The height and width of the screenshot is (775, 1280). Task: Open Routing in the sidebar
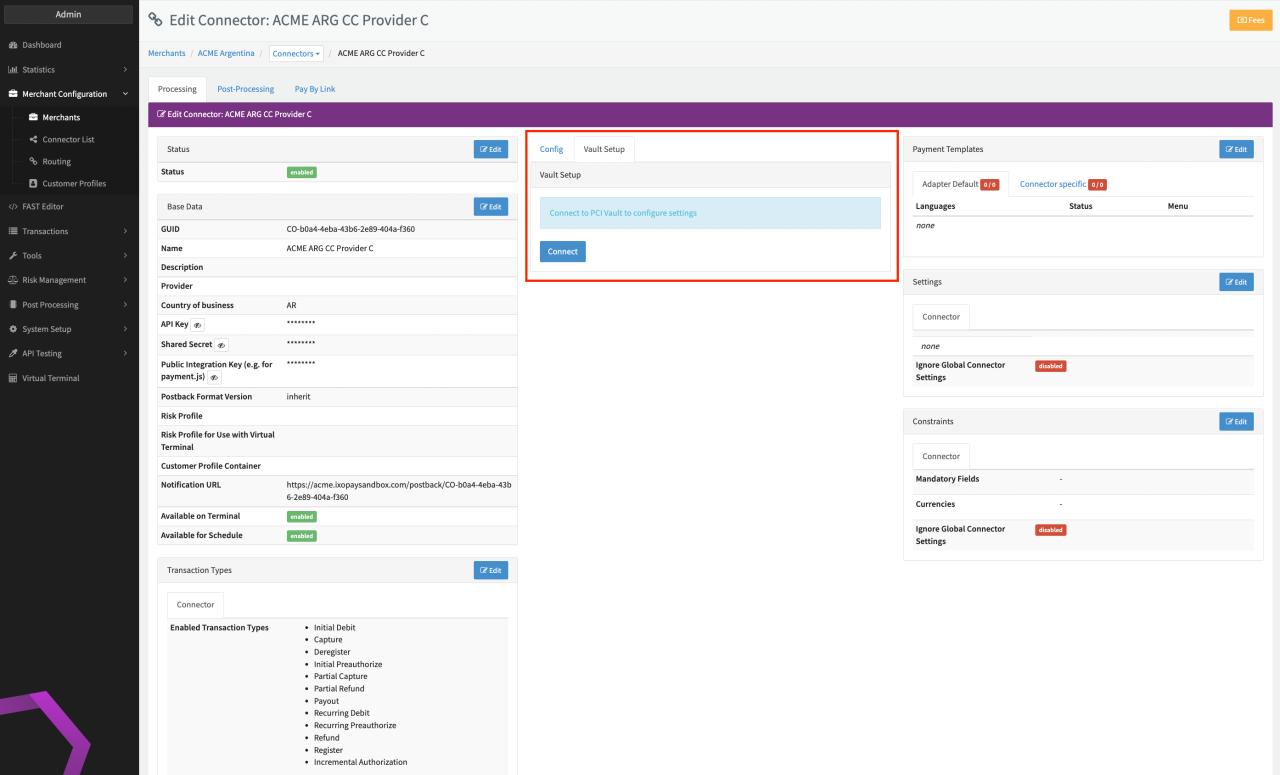tap(56, 162)
